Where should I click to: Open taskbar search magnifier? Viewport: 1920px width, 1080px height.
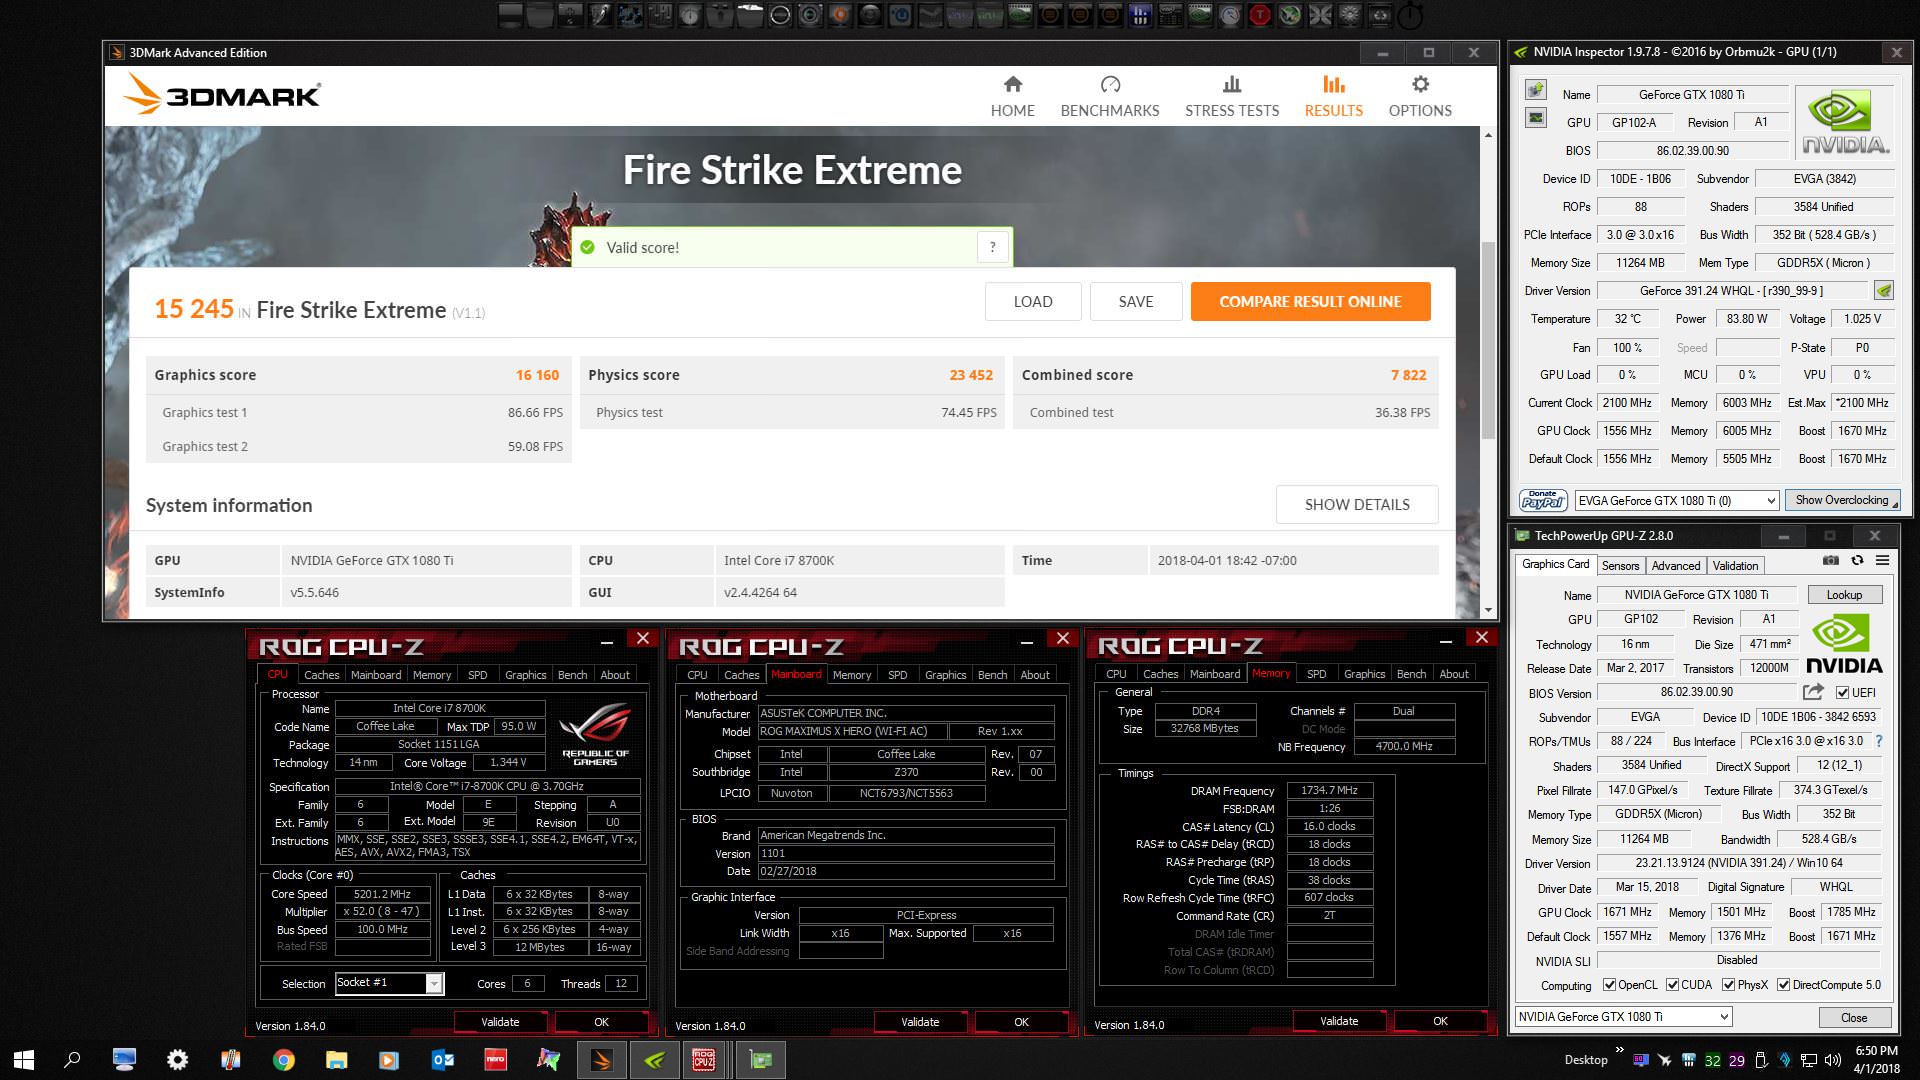(72, 1060)
